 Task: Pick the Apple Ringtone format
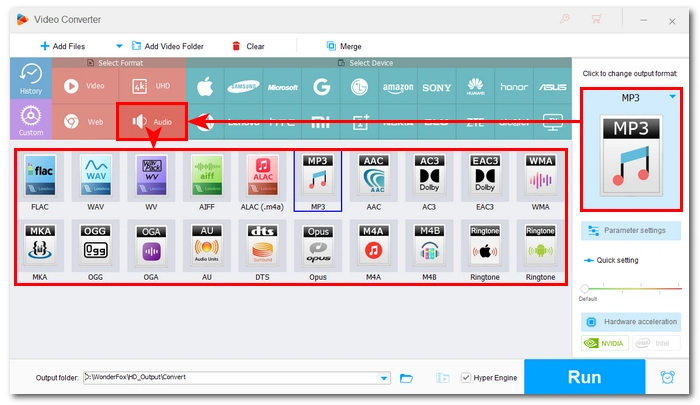click(x=485, y=246)
